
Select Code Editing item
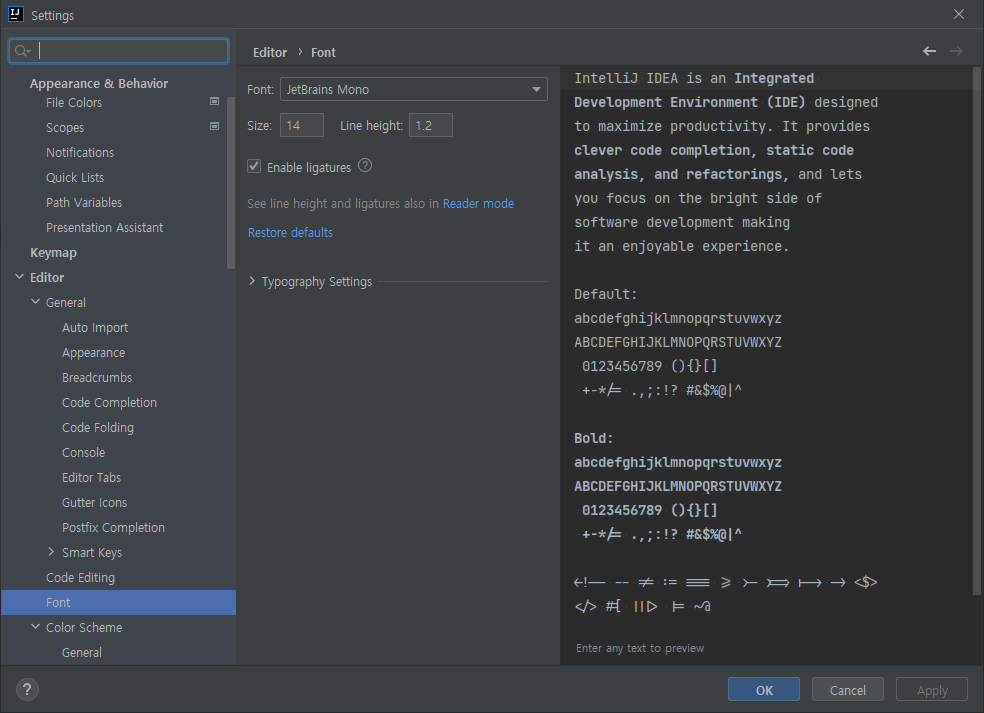point(80,577)
